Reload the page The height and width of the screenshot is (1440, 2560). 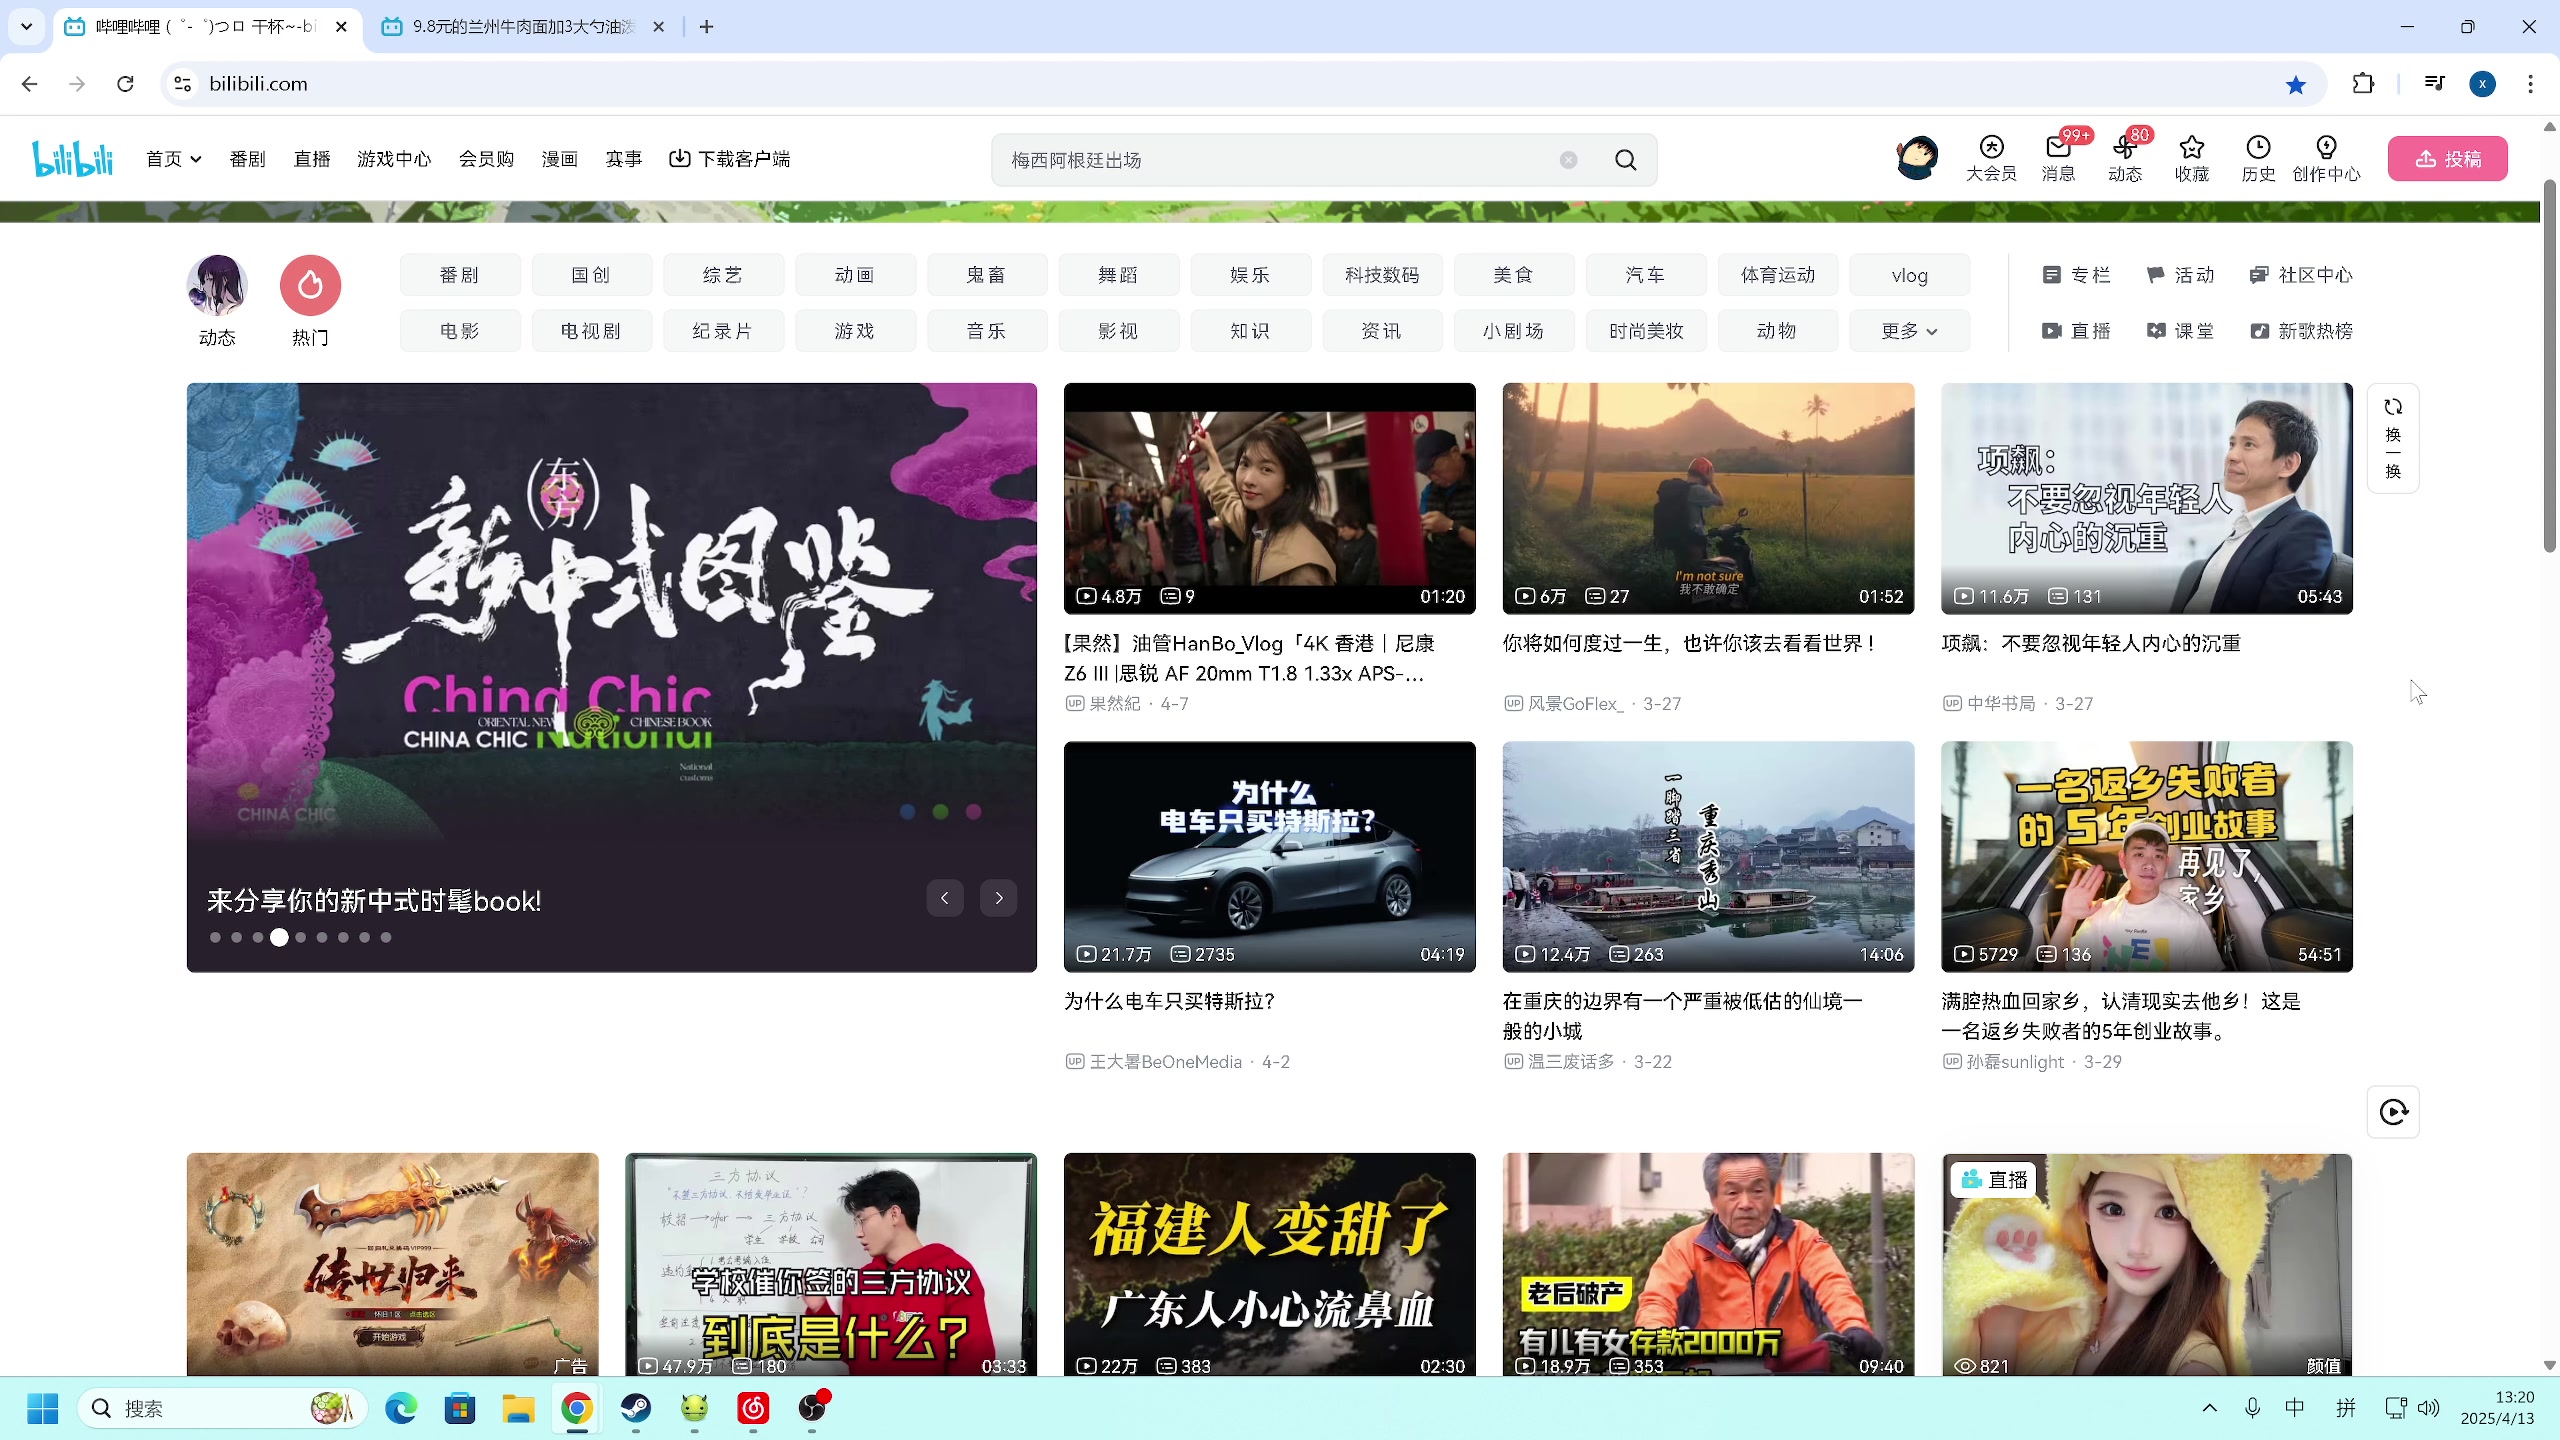click(125, 84)
